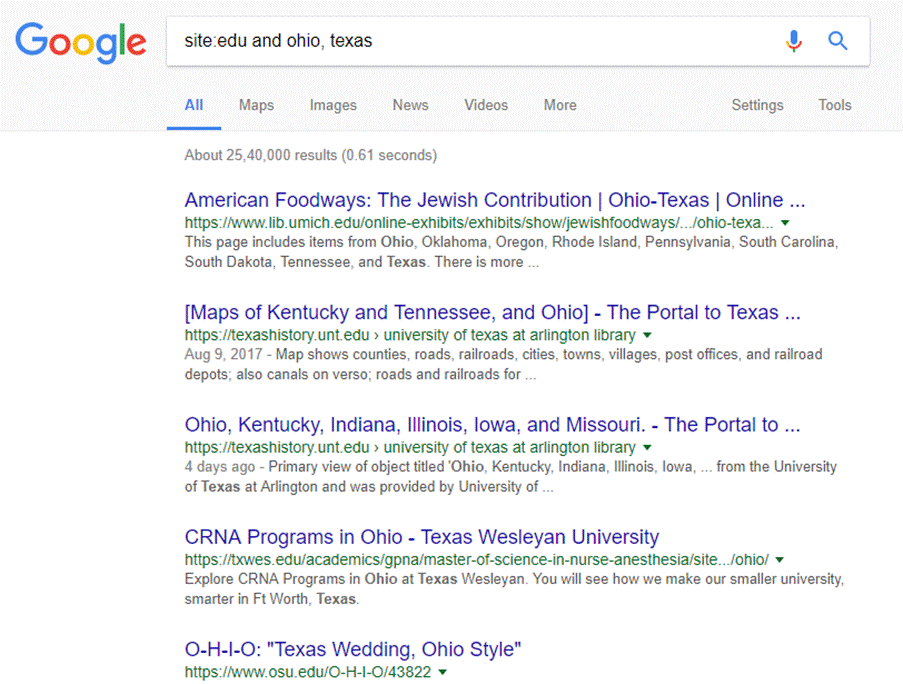
Task: Open Maps of Kentucky and Tennessee result
Action: (x=492, y=313)
